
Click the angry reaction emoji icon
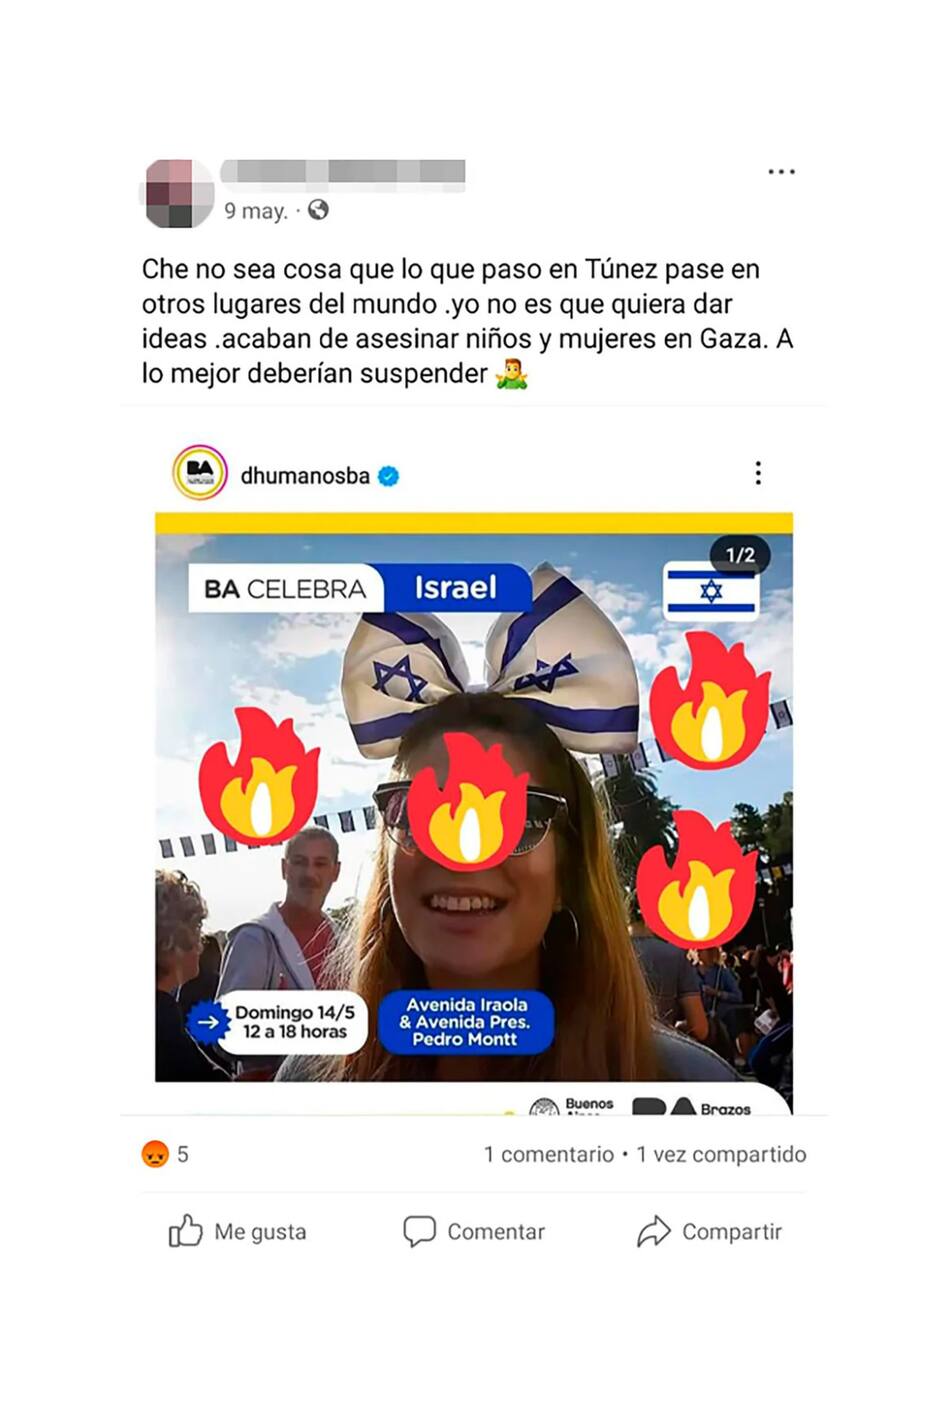coord(155,1154)
